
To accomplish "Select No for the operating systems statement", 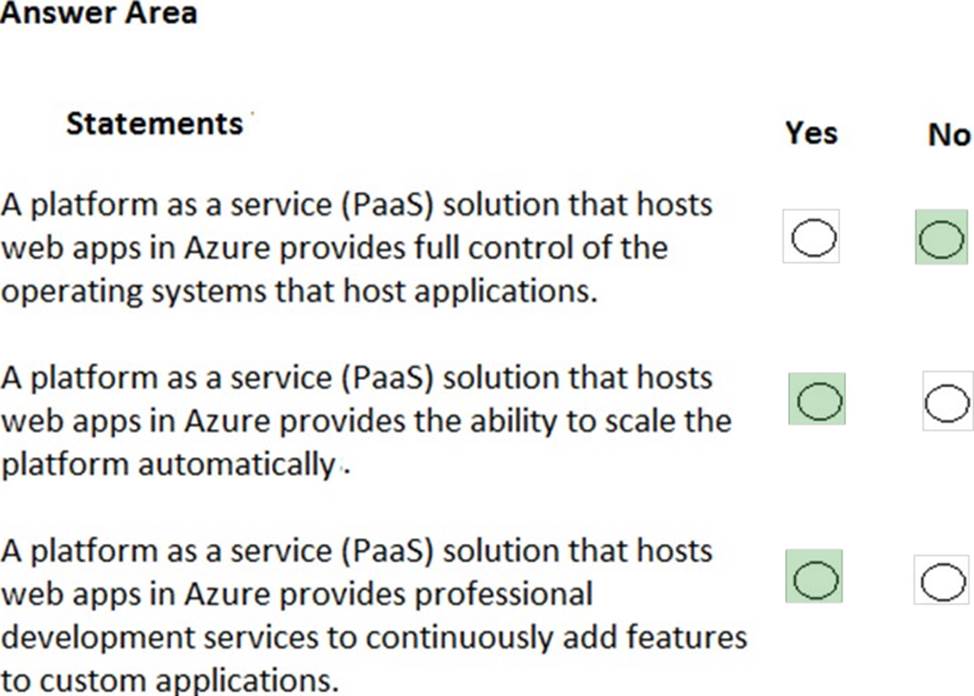I will pyautogui.click(x=941, y=237).
